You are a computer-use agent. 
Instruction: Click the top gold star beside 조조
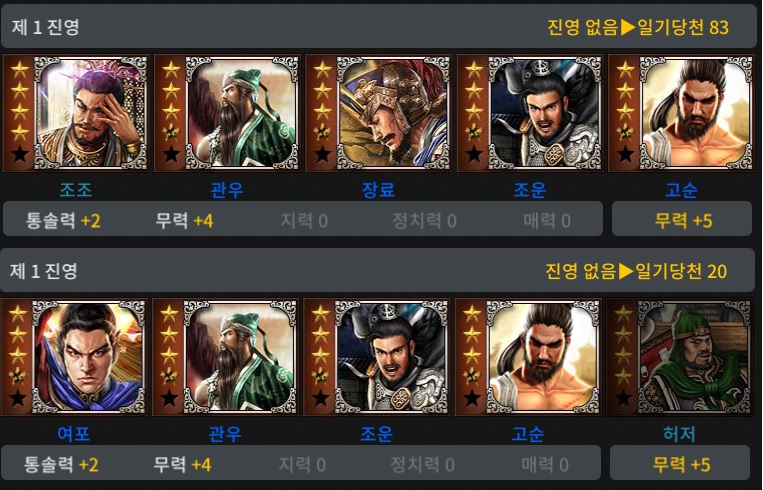click(20, 69)
